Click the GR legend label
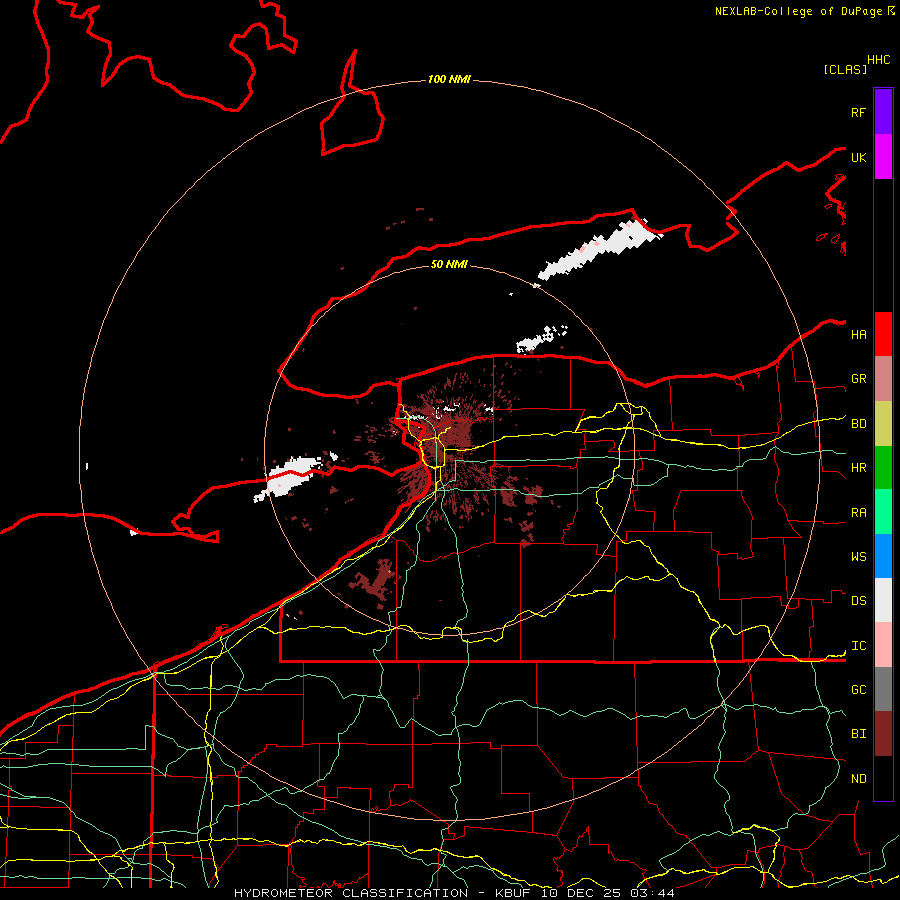 pos(858,379)
